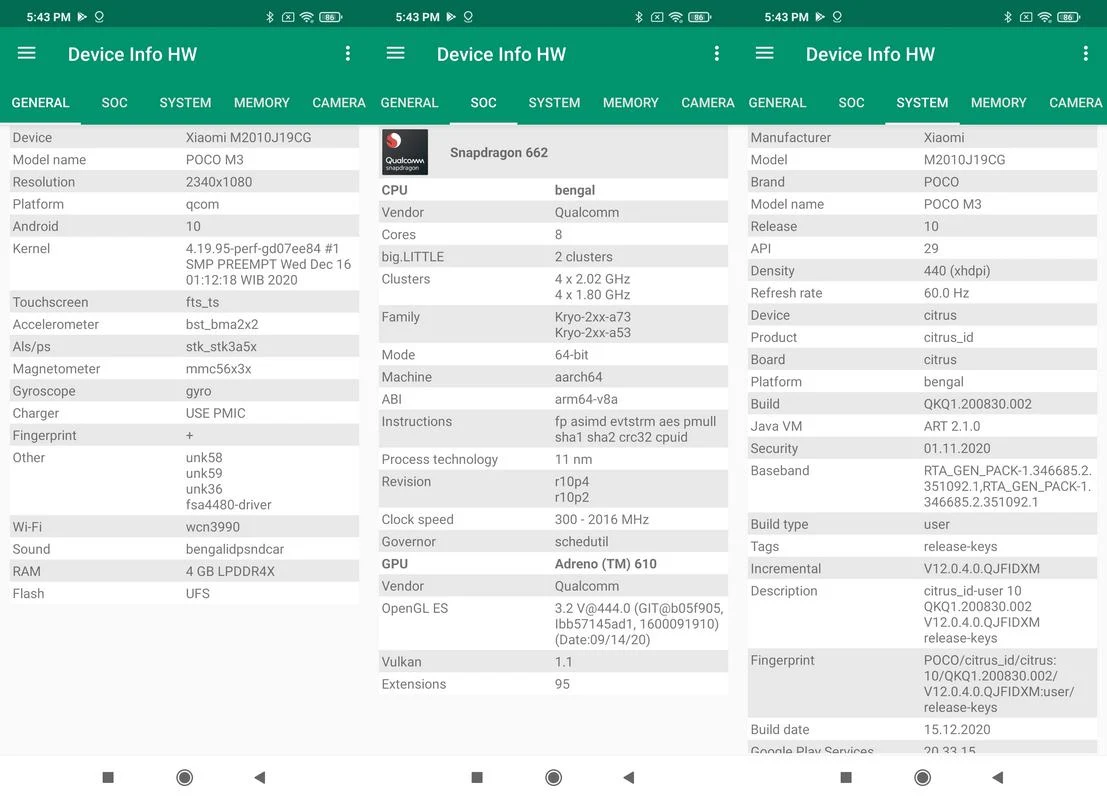
Task: Tap Refresh rate value 60.0 Hz
Action: tap(946, 293)
